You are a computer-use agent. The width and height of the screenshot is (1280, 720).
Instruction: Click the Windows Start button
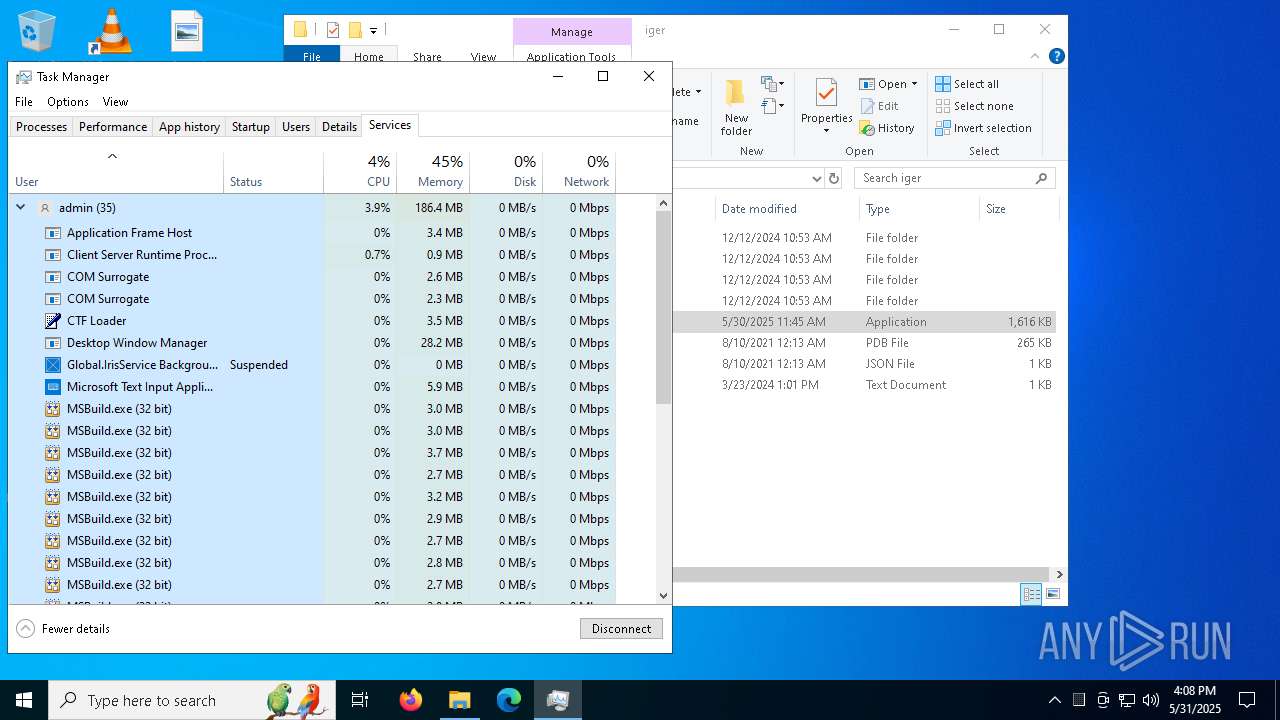(x=24, y=700)
